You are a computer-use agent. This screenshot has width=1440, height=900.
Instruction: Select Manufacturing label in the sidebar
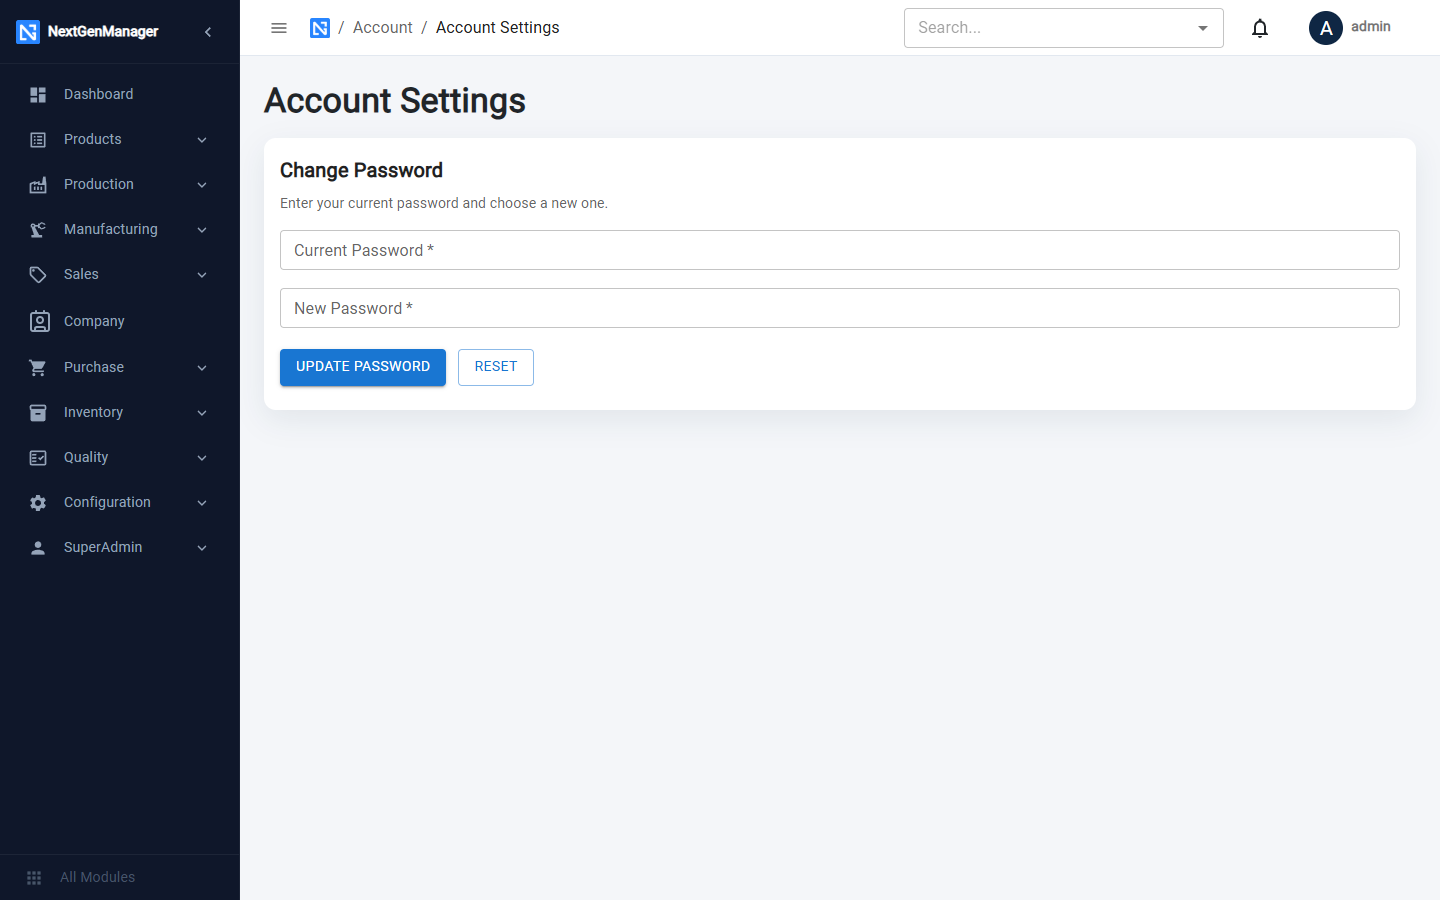point(111,229)
